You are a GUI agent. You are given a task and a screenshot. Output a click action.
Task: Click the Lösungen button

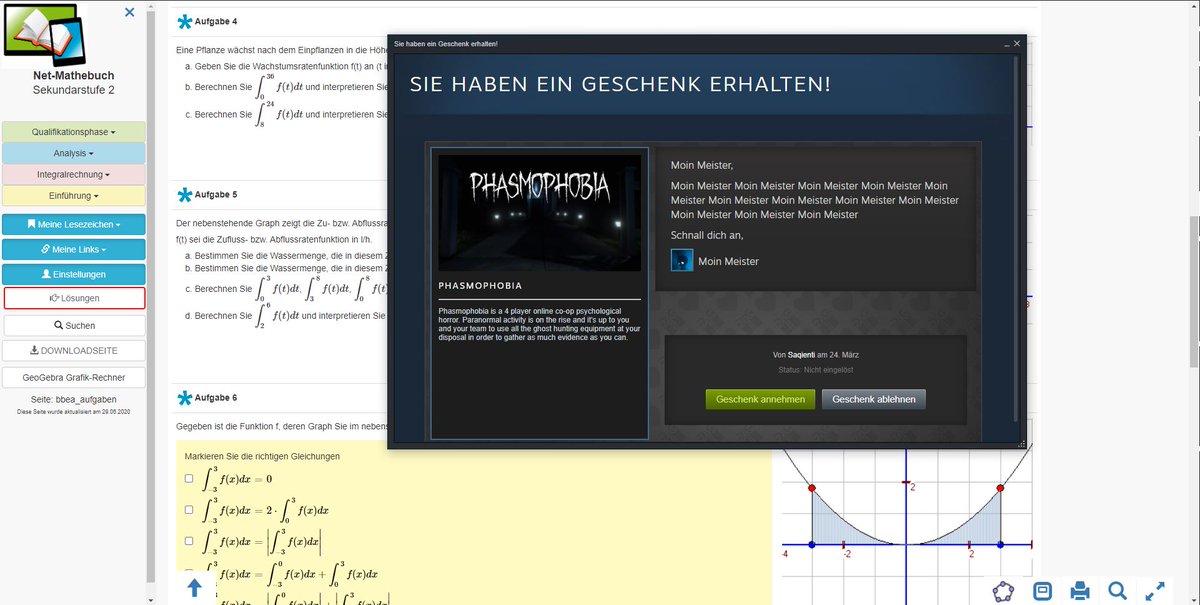(x=74, y=298)
